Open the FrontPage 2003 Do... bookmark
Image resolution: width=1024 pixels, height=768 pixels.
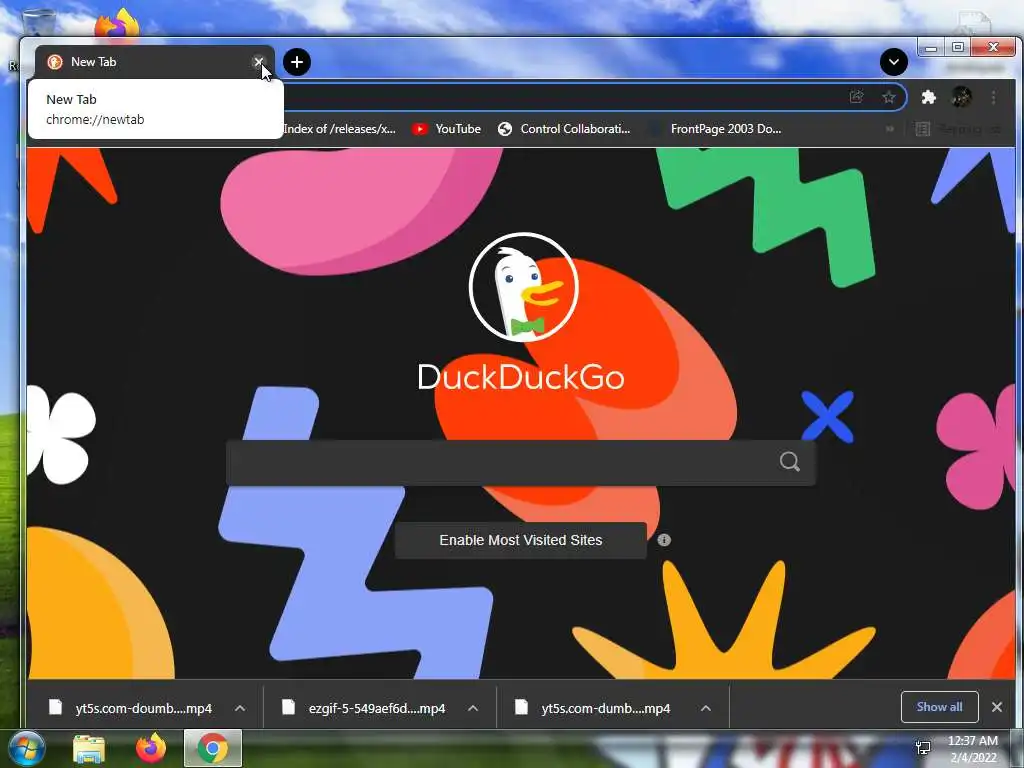point(715,129)
